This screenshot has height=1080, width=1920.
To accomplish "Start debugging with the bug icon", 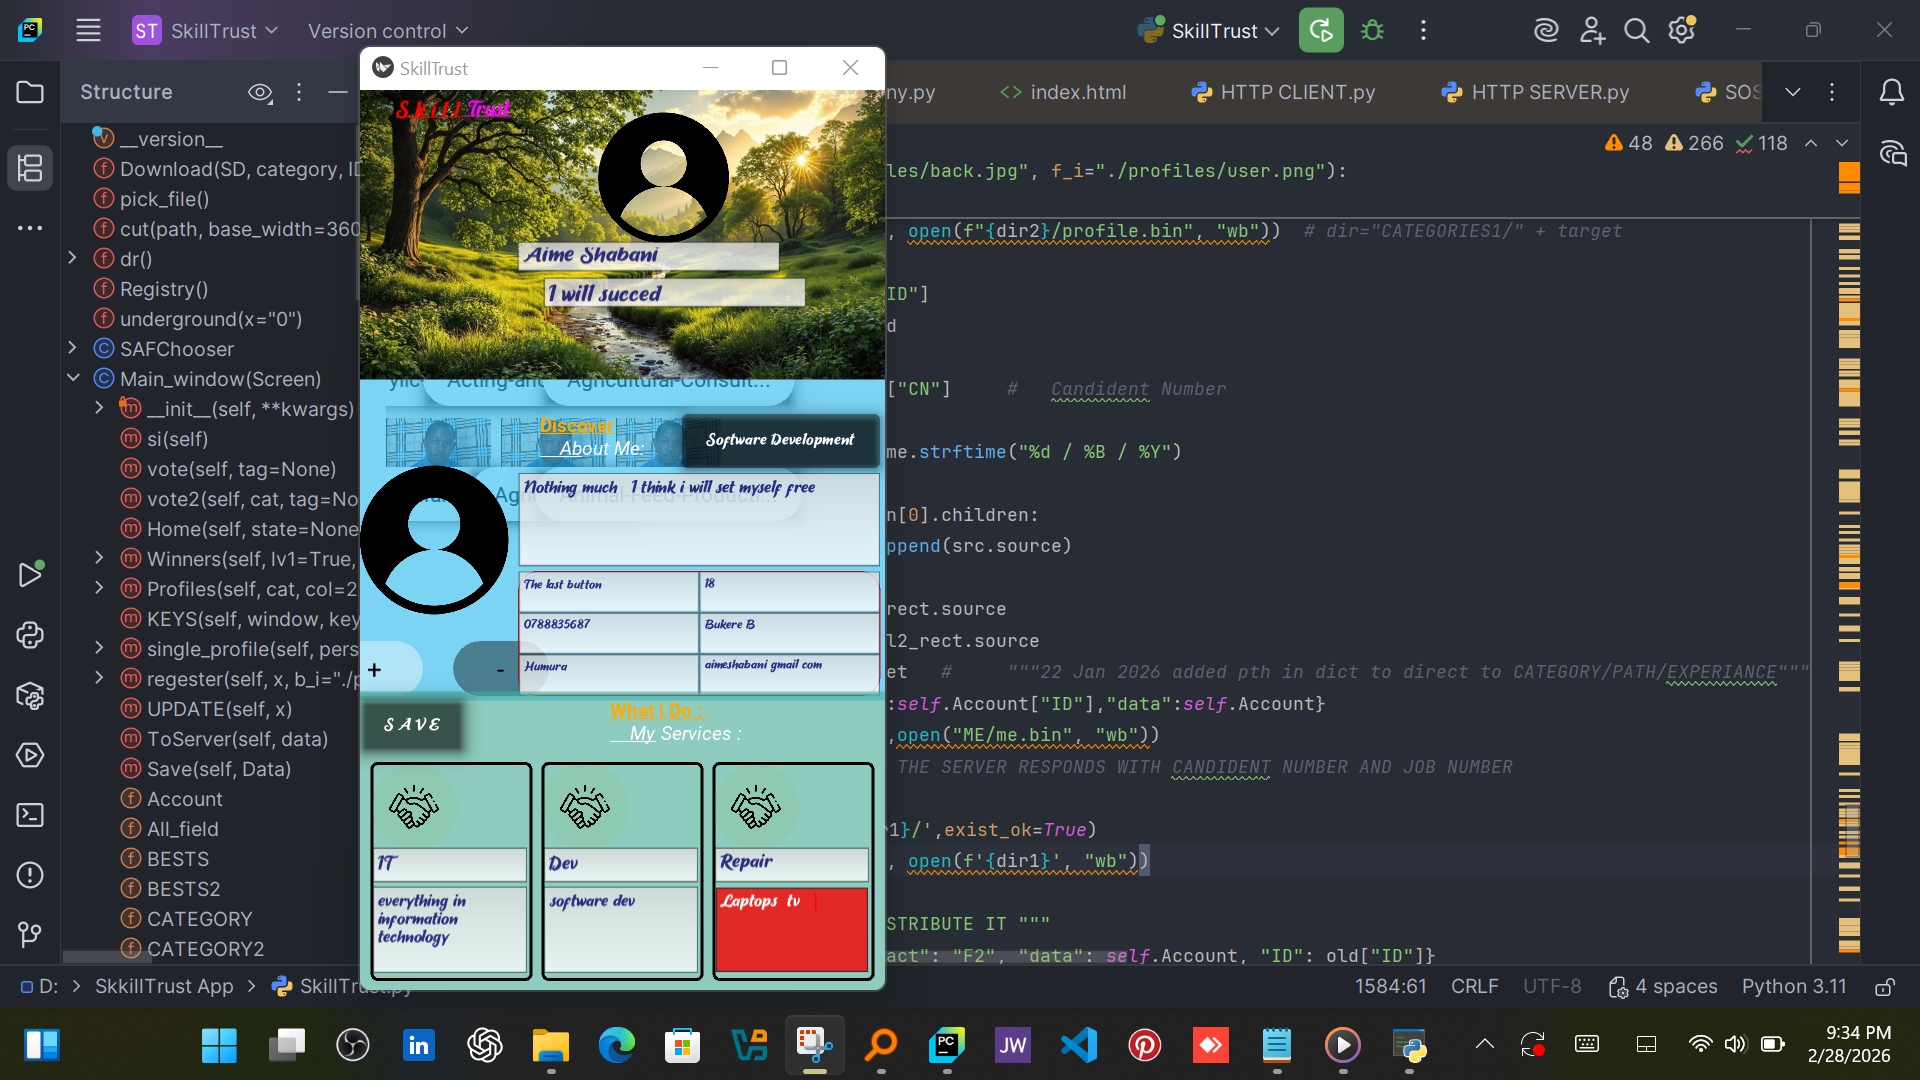I will [1373, 31].
